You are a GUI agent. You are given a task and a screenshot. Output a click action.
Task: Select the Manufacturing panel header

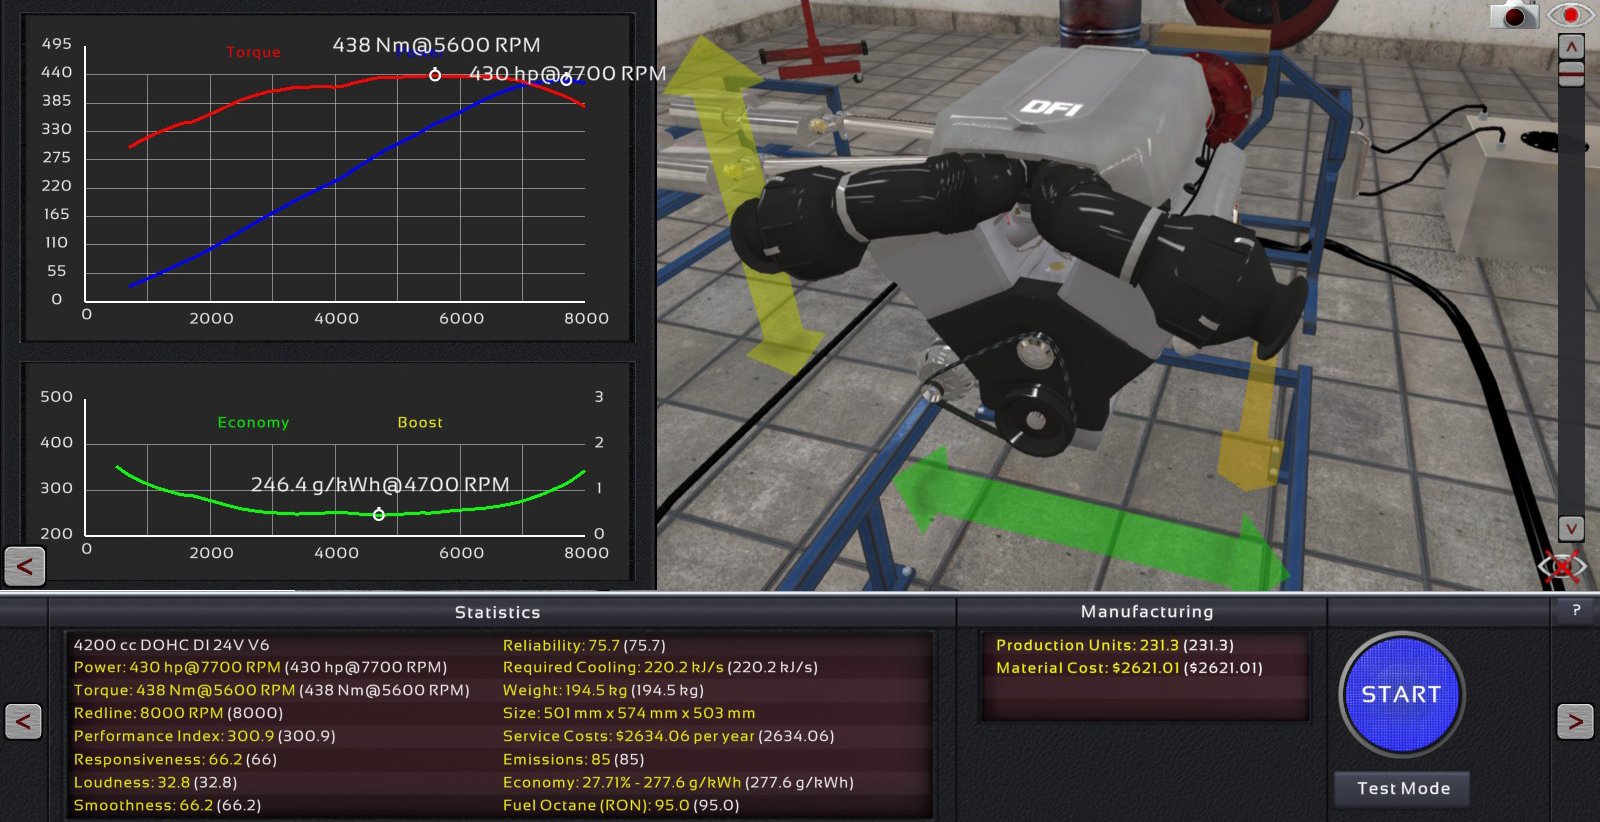click(x=1146, y=611)
